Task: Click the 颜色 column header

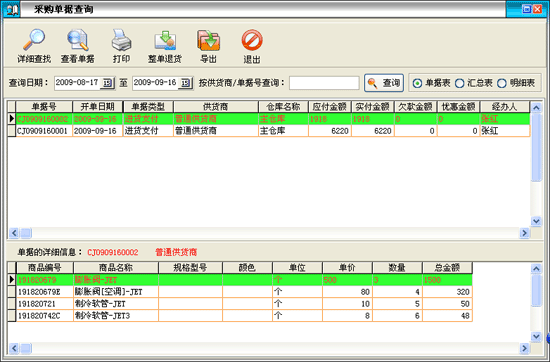Action: coord(247,268)
